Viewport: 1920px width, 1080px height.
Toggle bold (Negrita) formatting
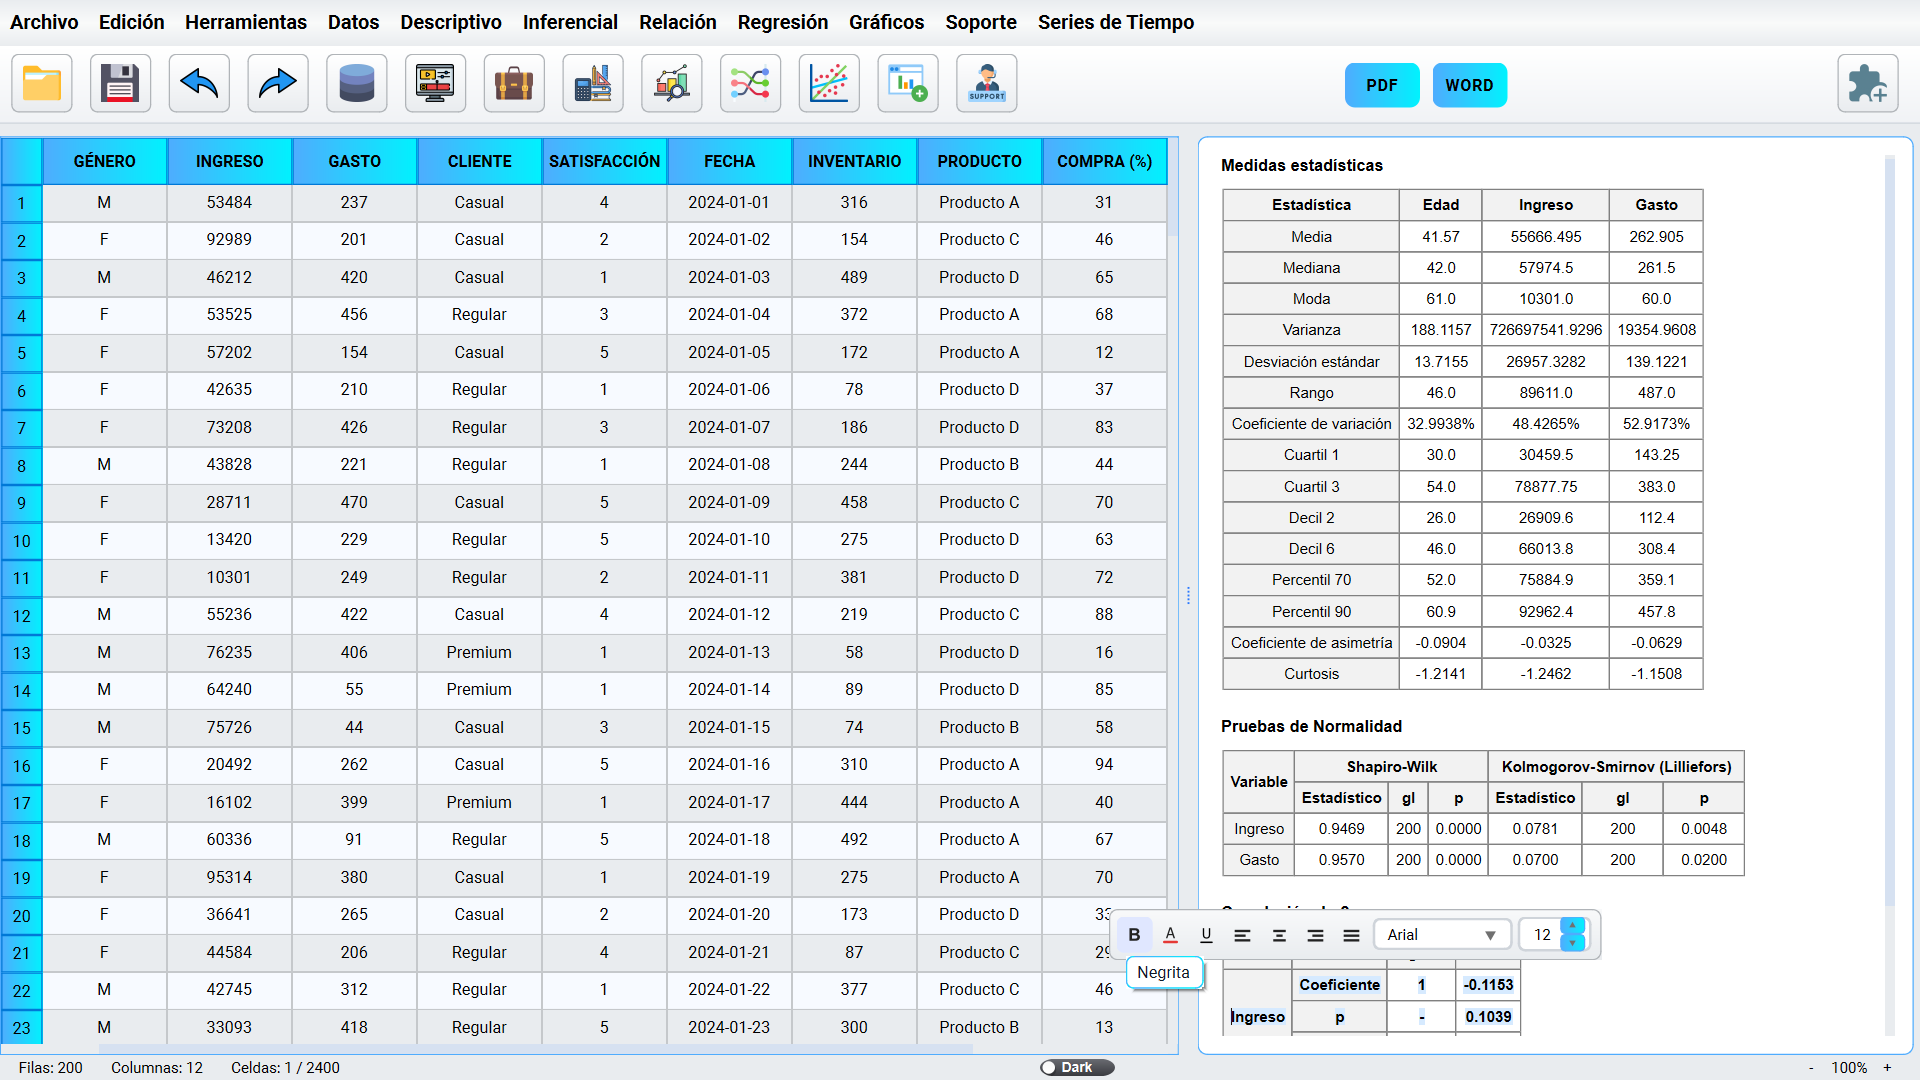pos(1134,935)
